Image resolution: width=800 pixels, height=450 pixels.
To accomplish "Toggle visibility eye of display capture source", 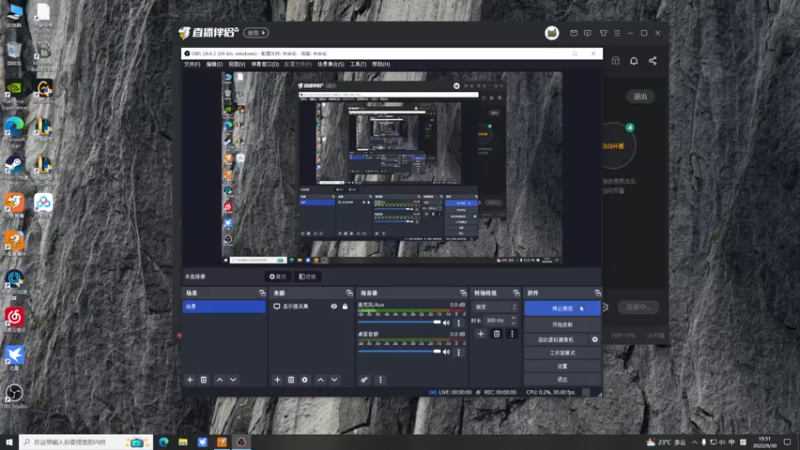I will (334, 306).
